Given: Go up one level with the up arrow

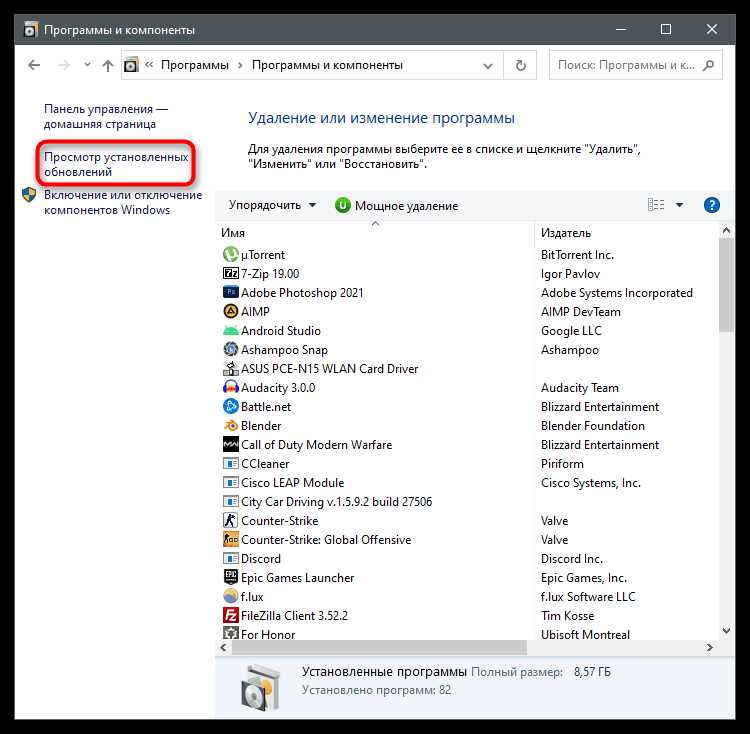Looking at the screenshot, I should 108,65.
